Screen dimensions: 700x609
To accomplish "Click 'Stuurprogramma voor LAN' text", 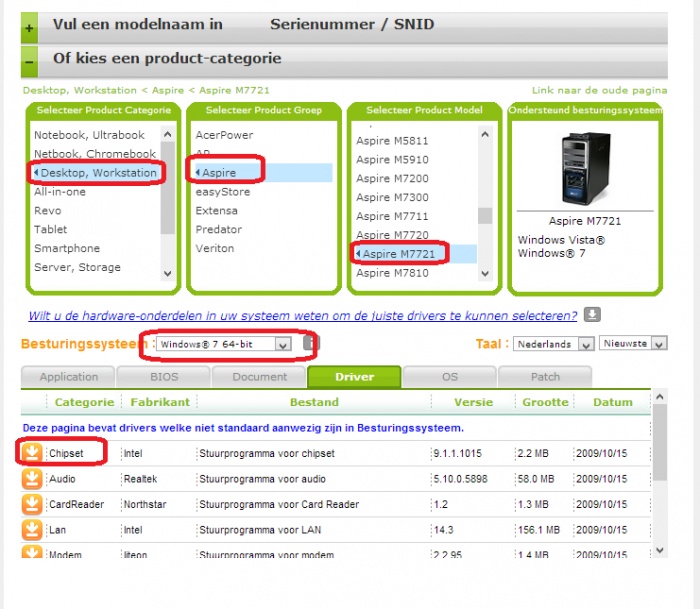I will (x=260, y=530).
